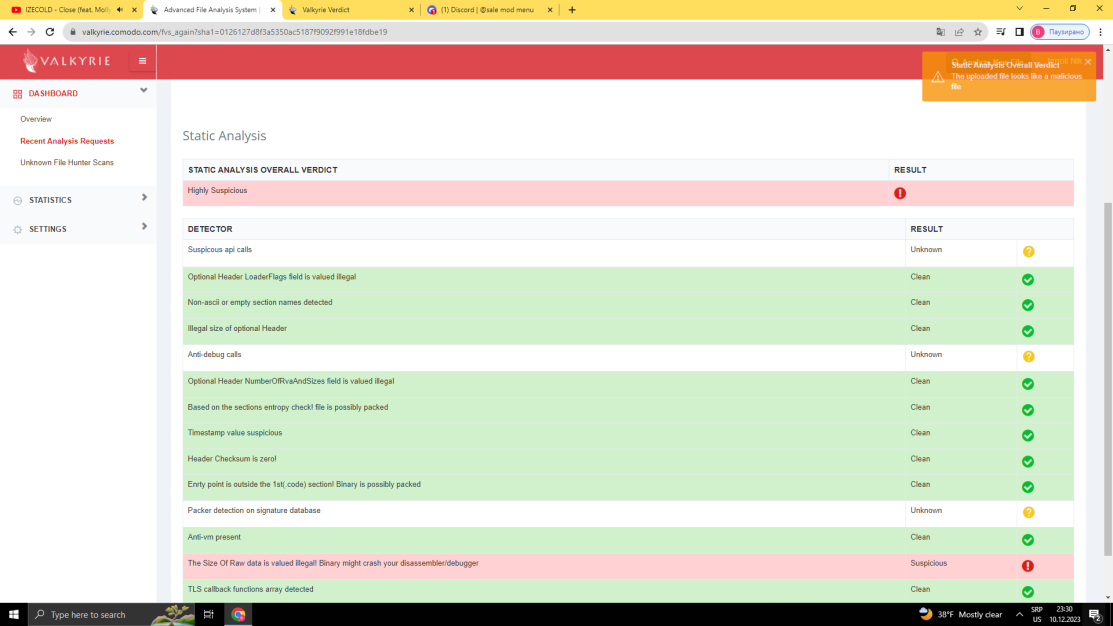Screen dimensions: 1113x626
Task: Click the page vertical scrollbar thumb
Action: pyautogui.click(x=1107, y=379)
